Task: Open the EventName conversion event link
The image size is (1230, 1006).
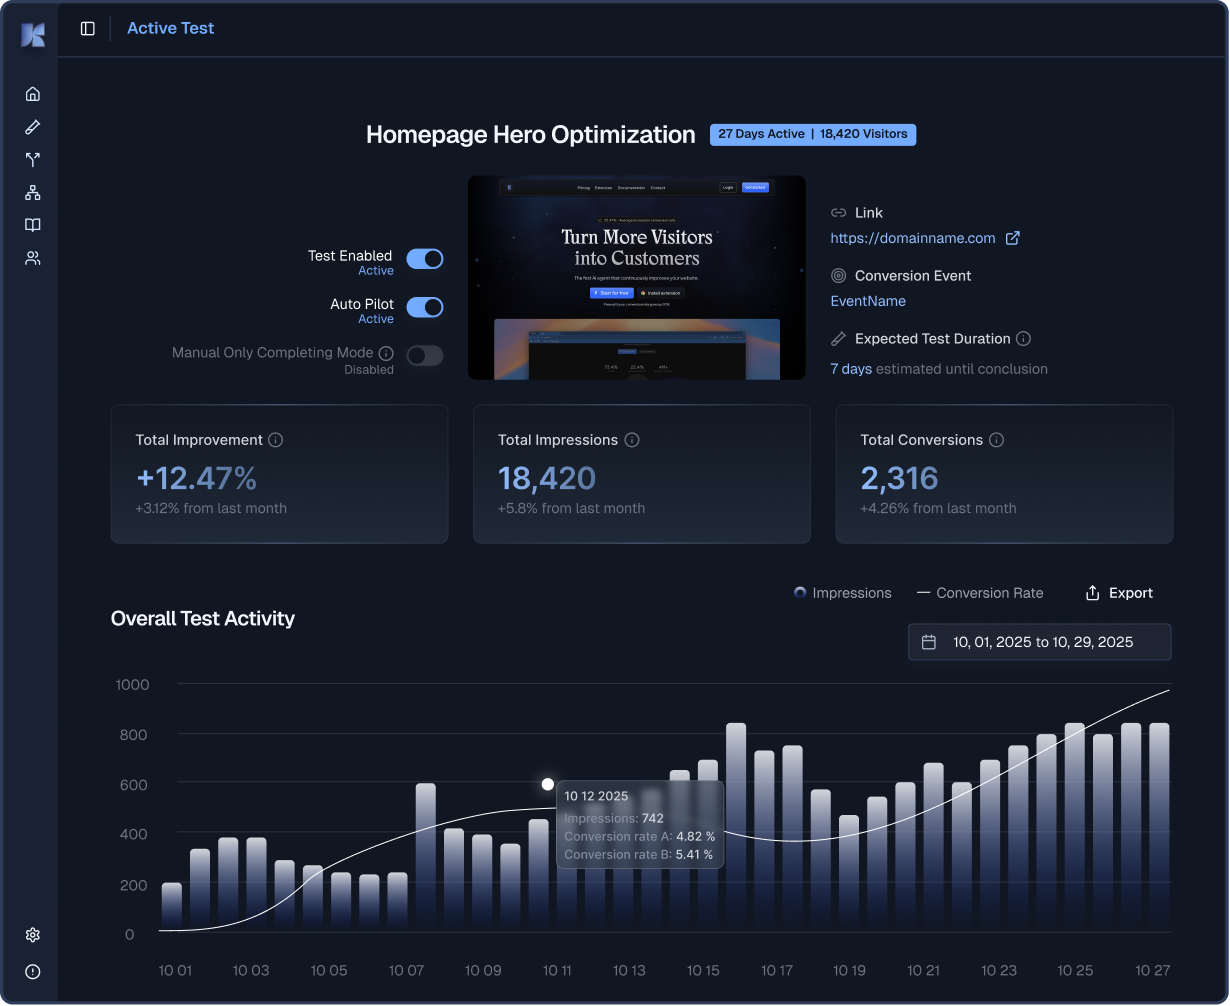Action: [868, 300]
